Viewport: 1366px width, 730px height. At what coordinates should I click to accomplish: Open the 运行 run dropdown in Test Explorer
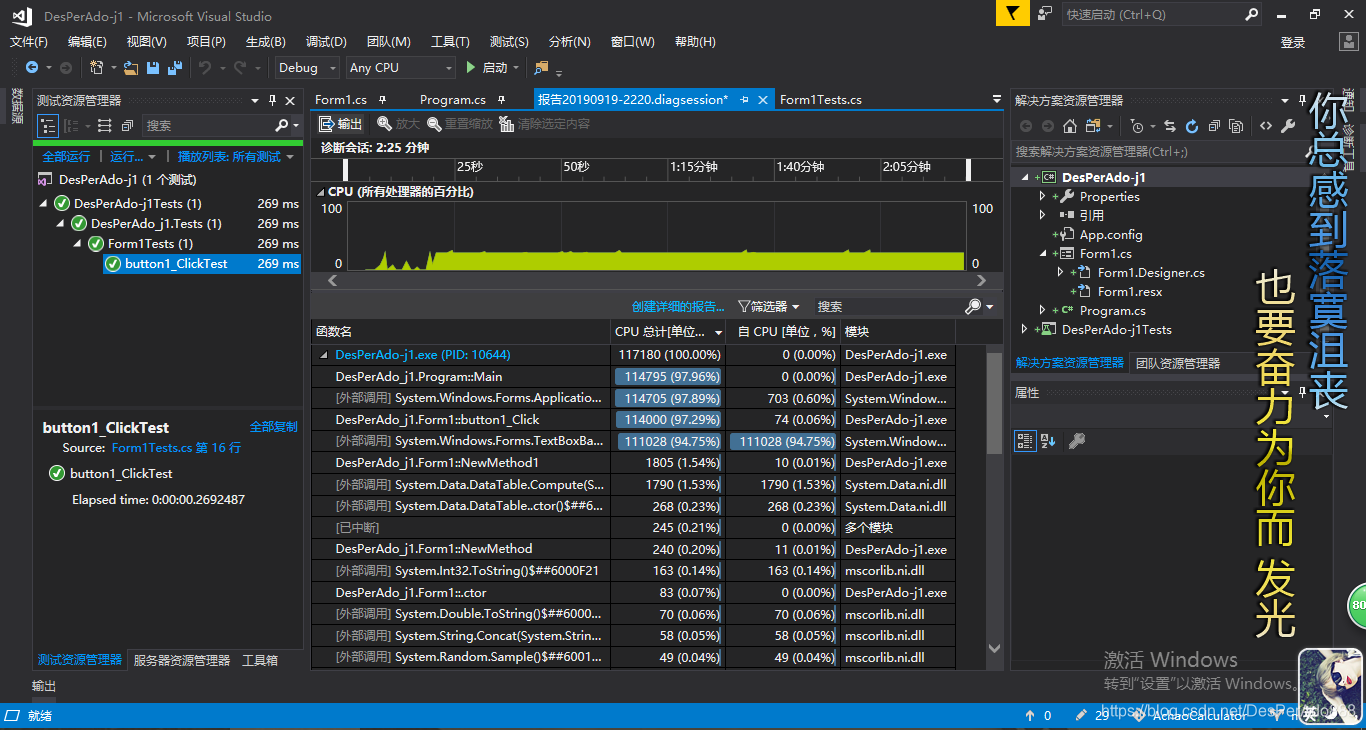(x=133, y=157)
